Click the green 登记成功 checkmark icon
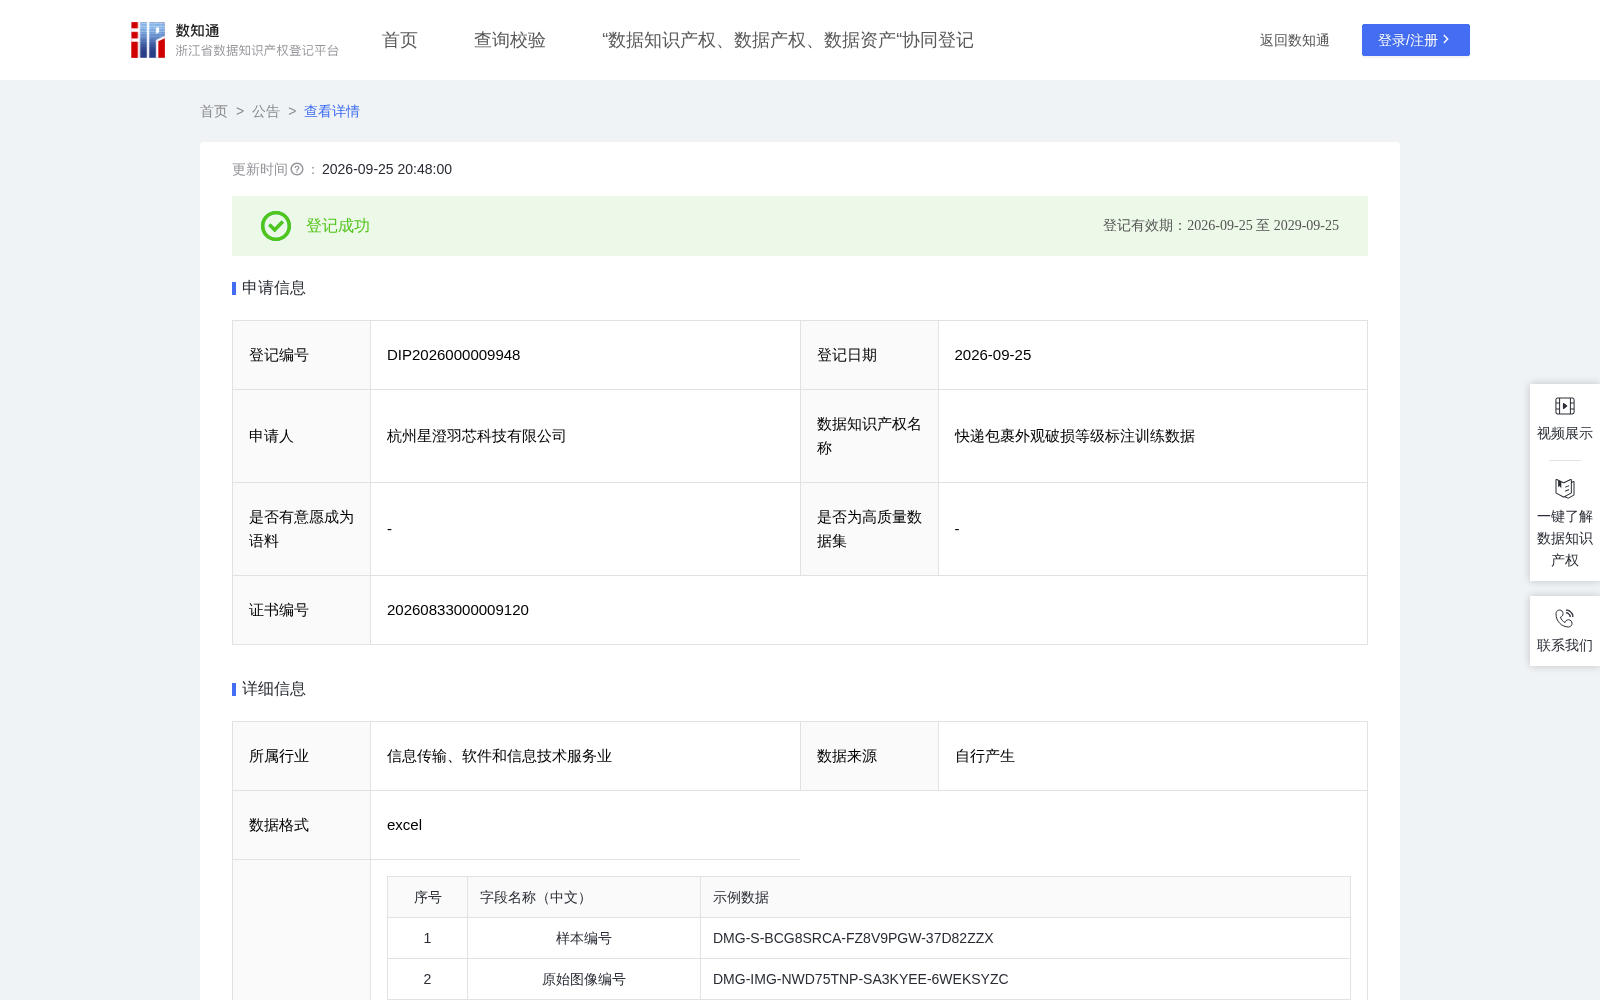 click(x=276, y=226)
